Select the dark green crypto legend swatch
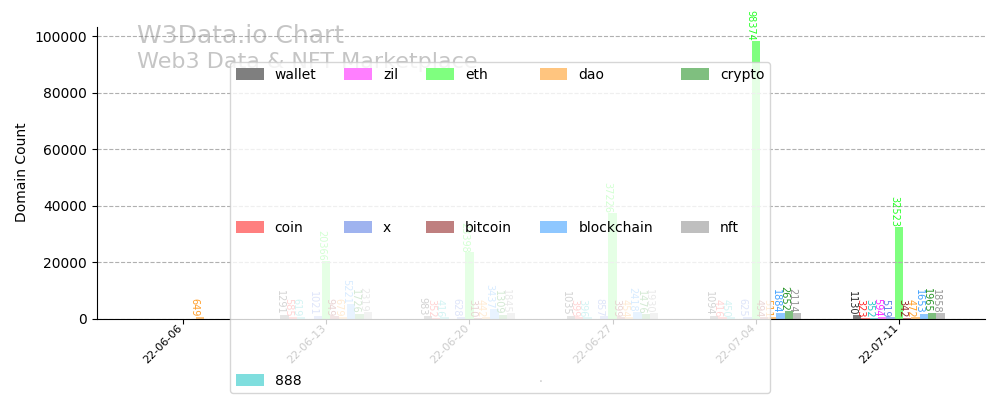 pyautogui.click(x=695, y=74)
